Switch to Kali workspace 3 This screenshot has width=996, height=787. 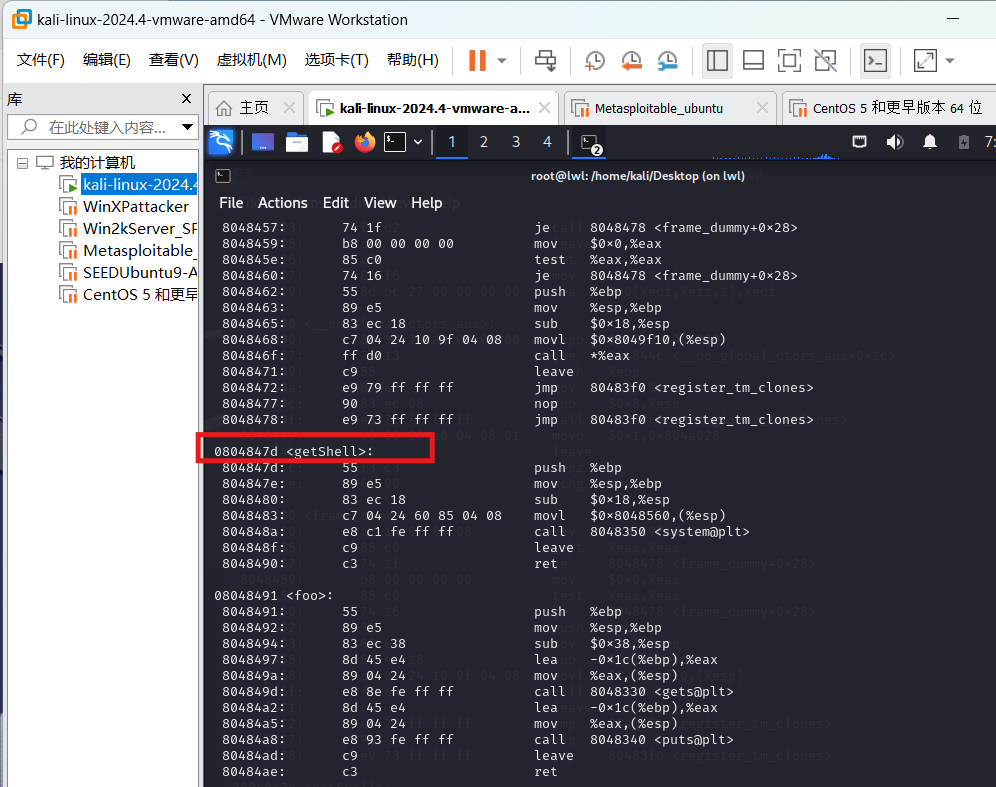516,142
